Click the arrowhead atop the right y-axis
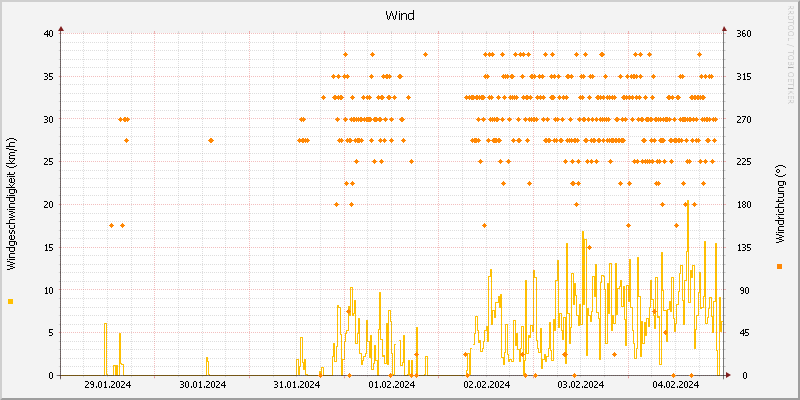 point(723,29)
